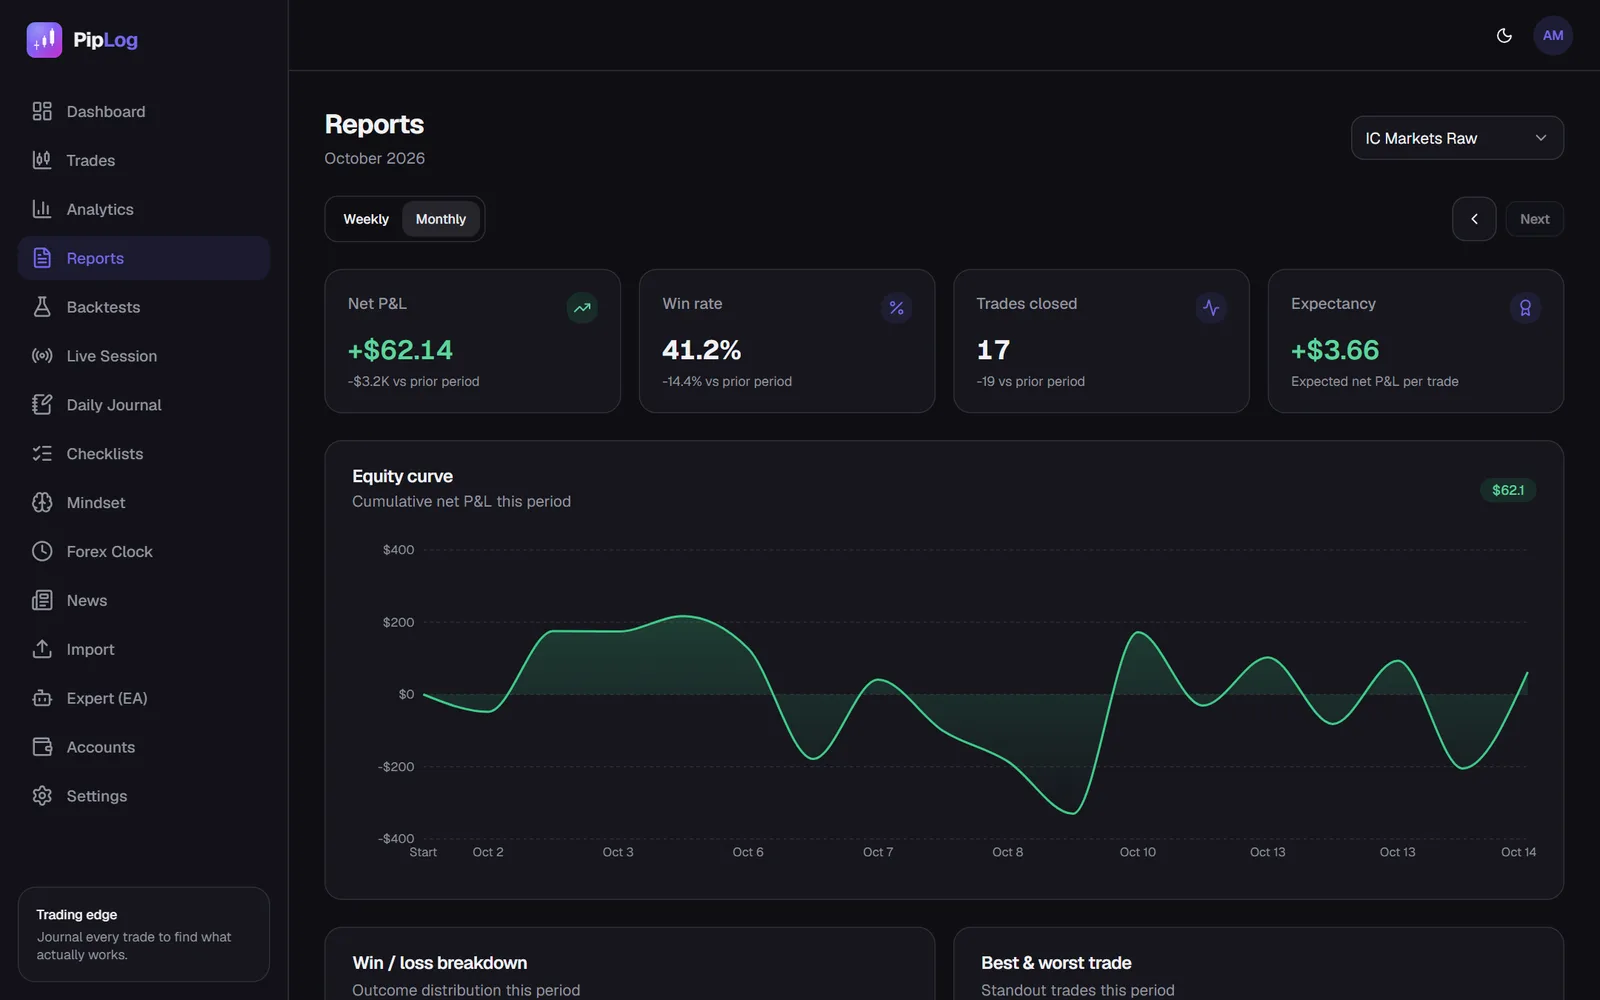Click percent icon on Win rate card
Viewport: 1600px width, 1000px height.
tap(897, 308)
